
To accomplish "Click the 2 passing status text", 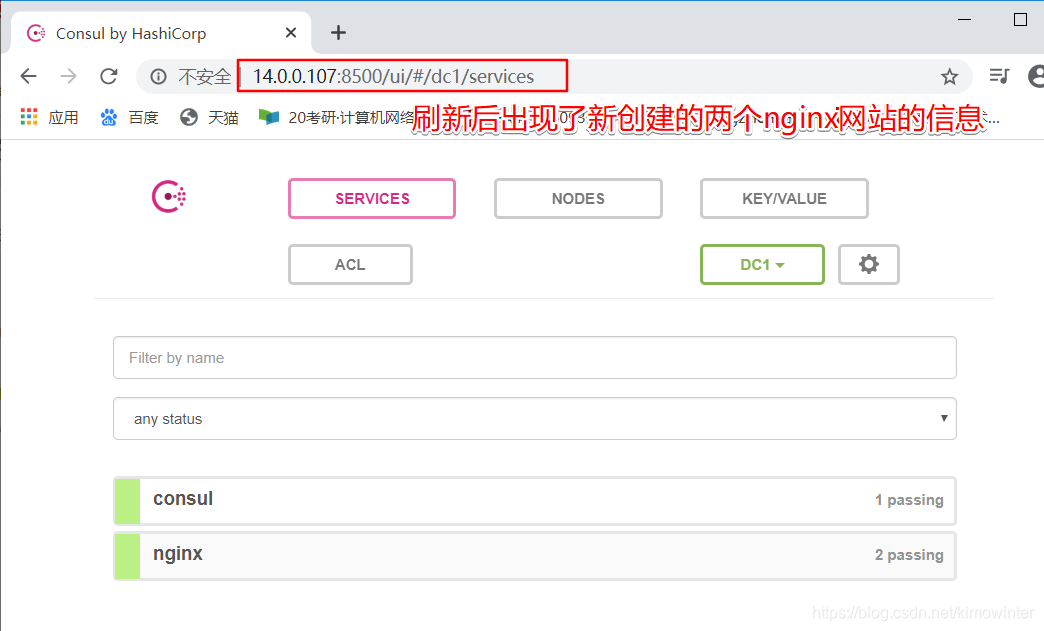I will [909, 555].
